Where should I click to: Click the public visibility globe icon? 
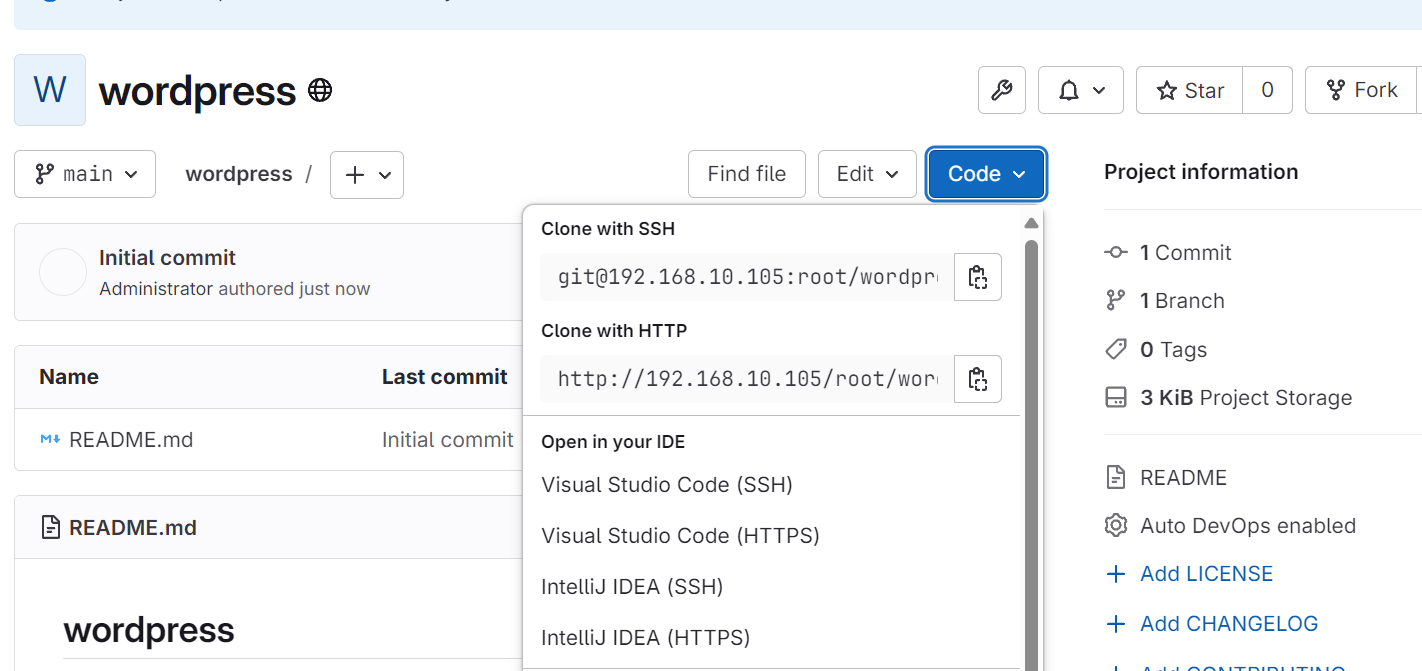[320, 91]
